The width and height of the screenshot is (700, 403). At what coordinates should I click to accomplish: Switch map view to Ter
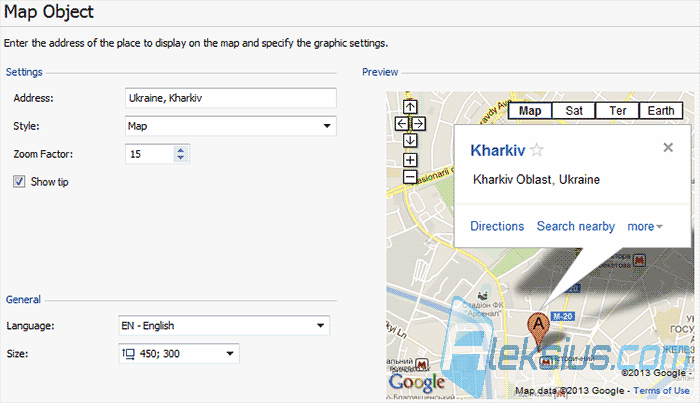point(617,111)
